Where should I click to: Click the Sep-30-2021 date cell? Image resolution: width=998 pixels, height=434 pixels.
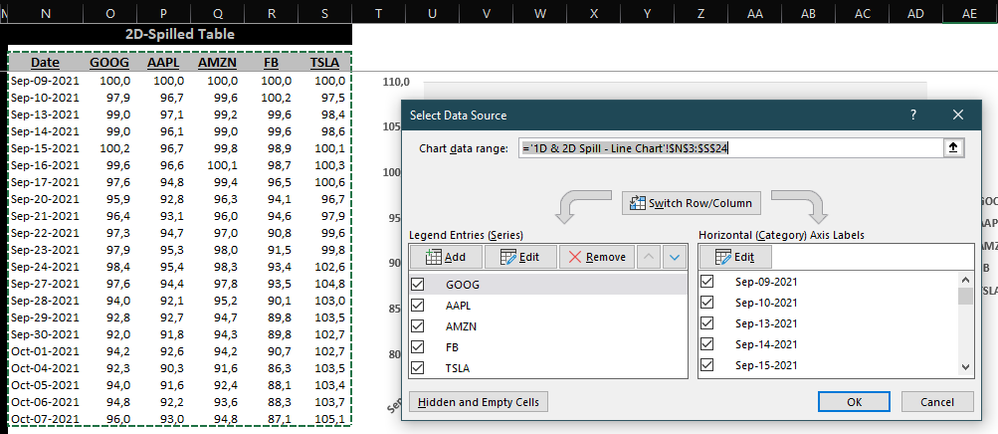[x=45, y=334]
